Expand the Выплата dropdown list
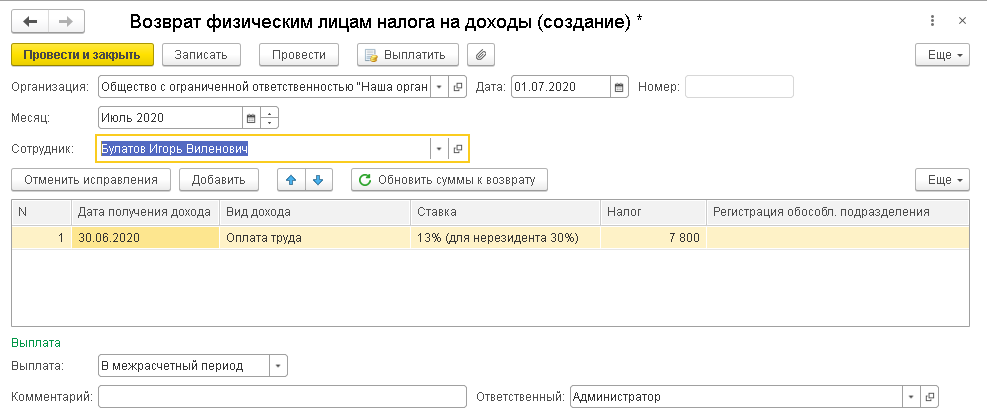This screenshot has height=414, width=987. (277, 366)
